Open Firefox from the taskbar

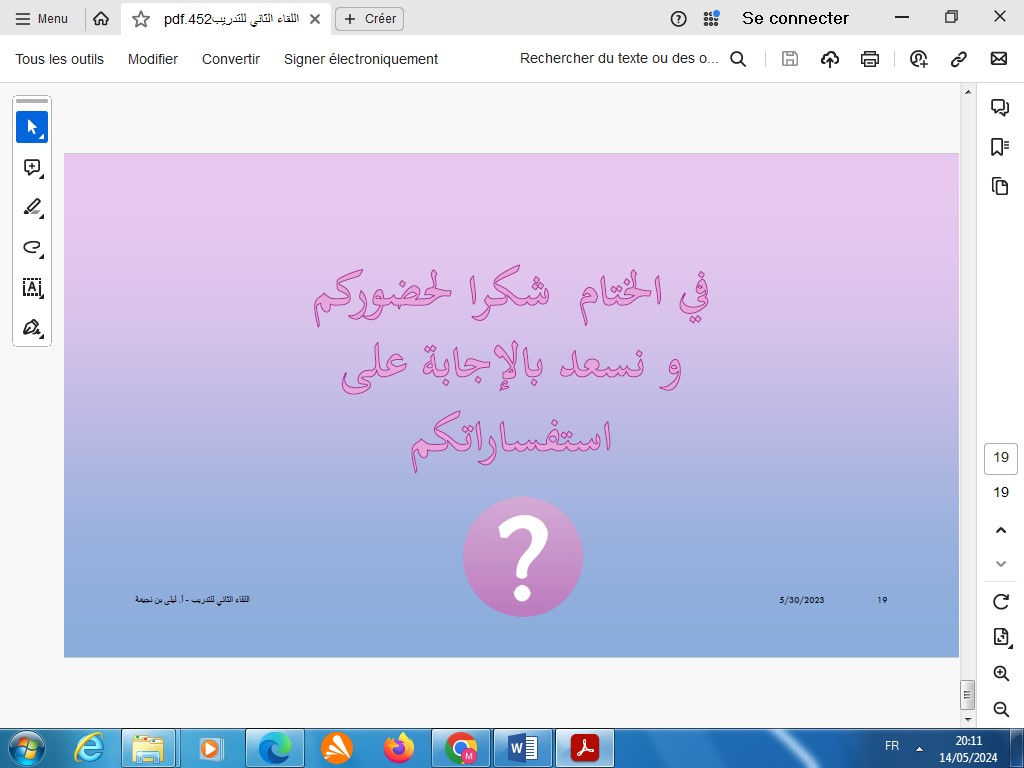(x=398, y=748)
